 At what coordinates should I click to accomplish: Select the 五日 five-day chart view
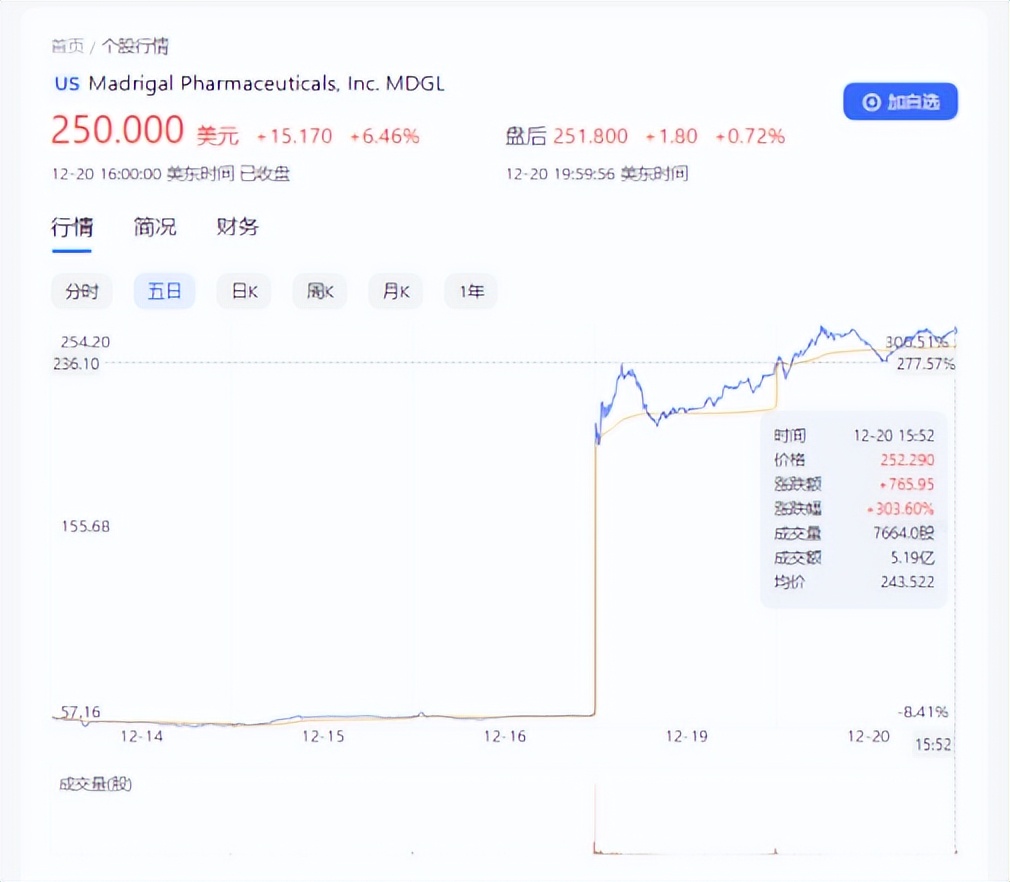(x=164, y=291)
